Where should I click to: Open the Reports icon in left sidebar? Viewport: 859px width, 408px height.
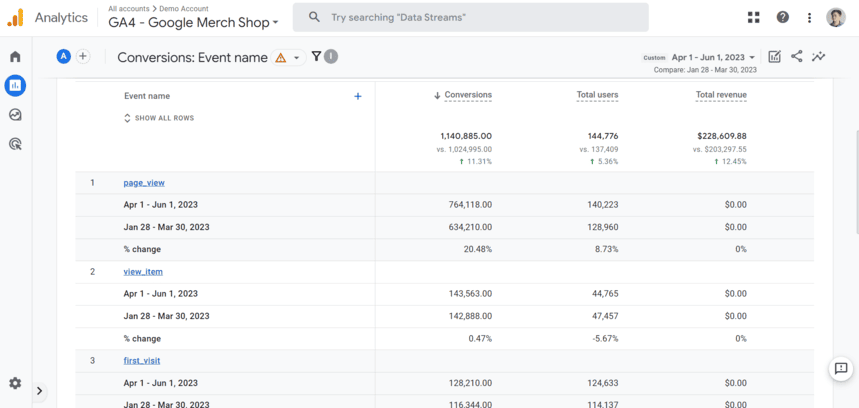[15, 86]
